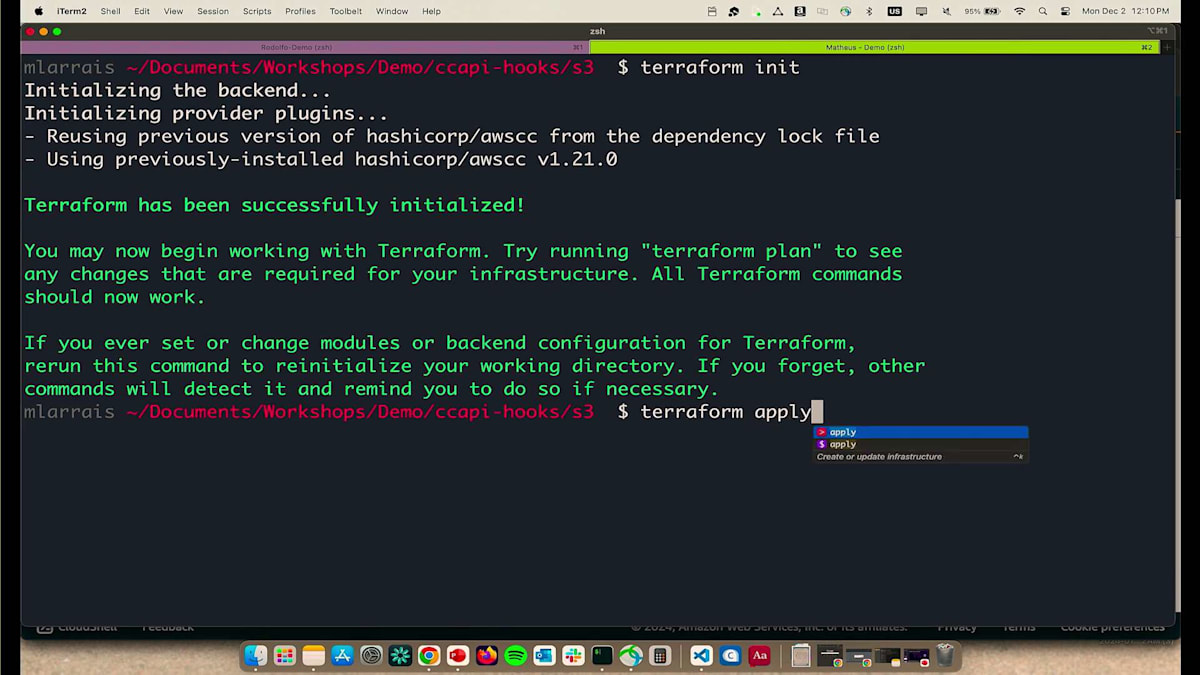Click 'Terraform has been successfully initialized!' message

coord(274,205)
